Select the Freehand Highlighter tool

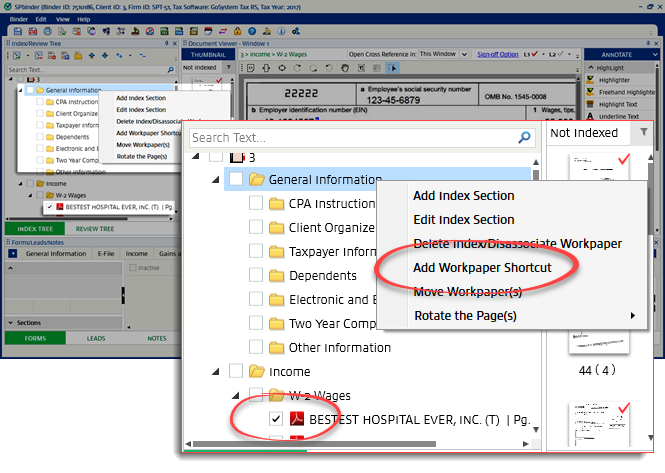pos(625,91)
